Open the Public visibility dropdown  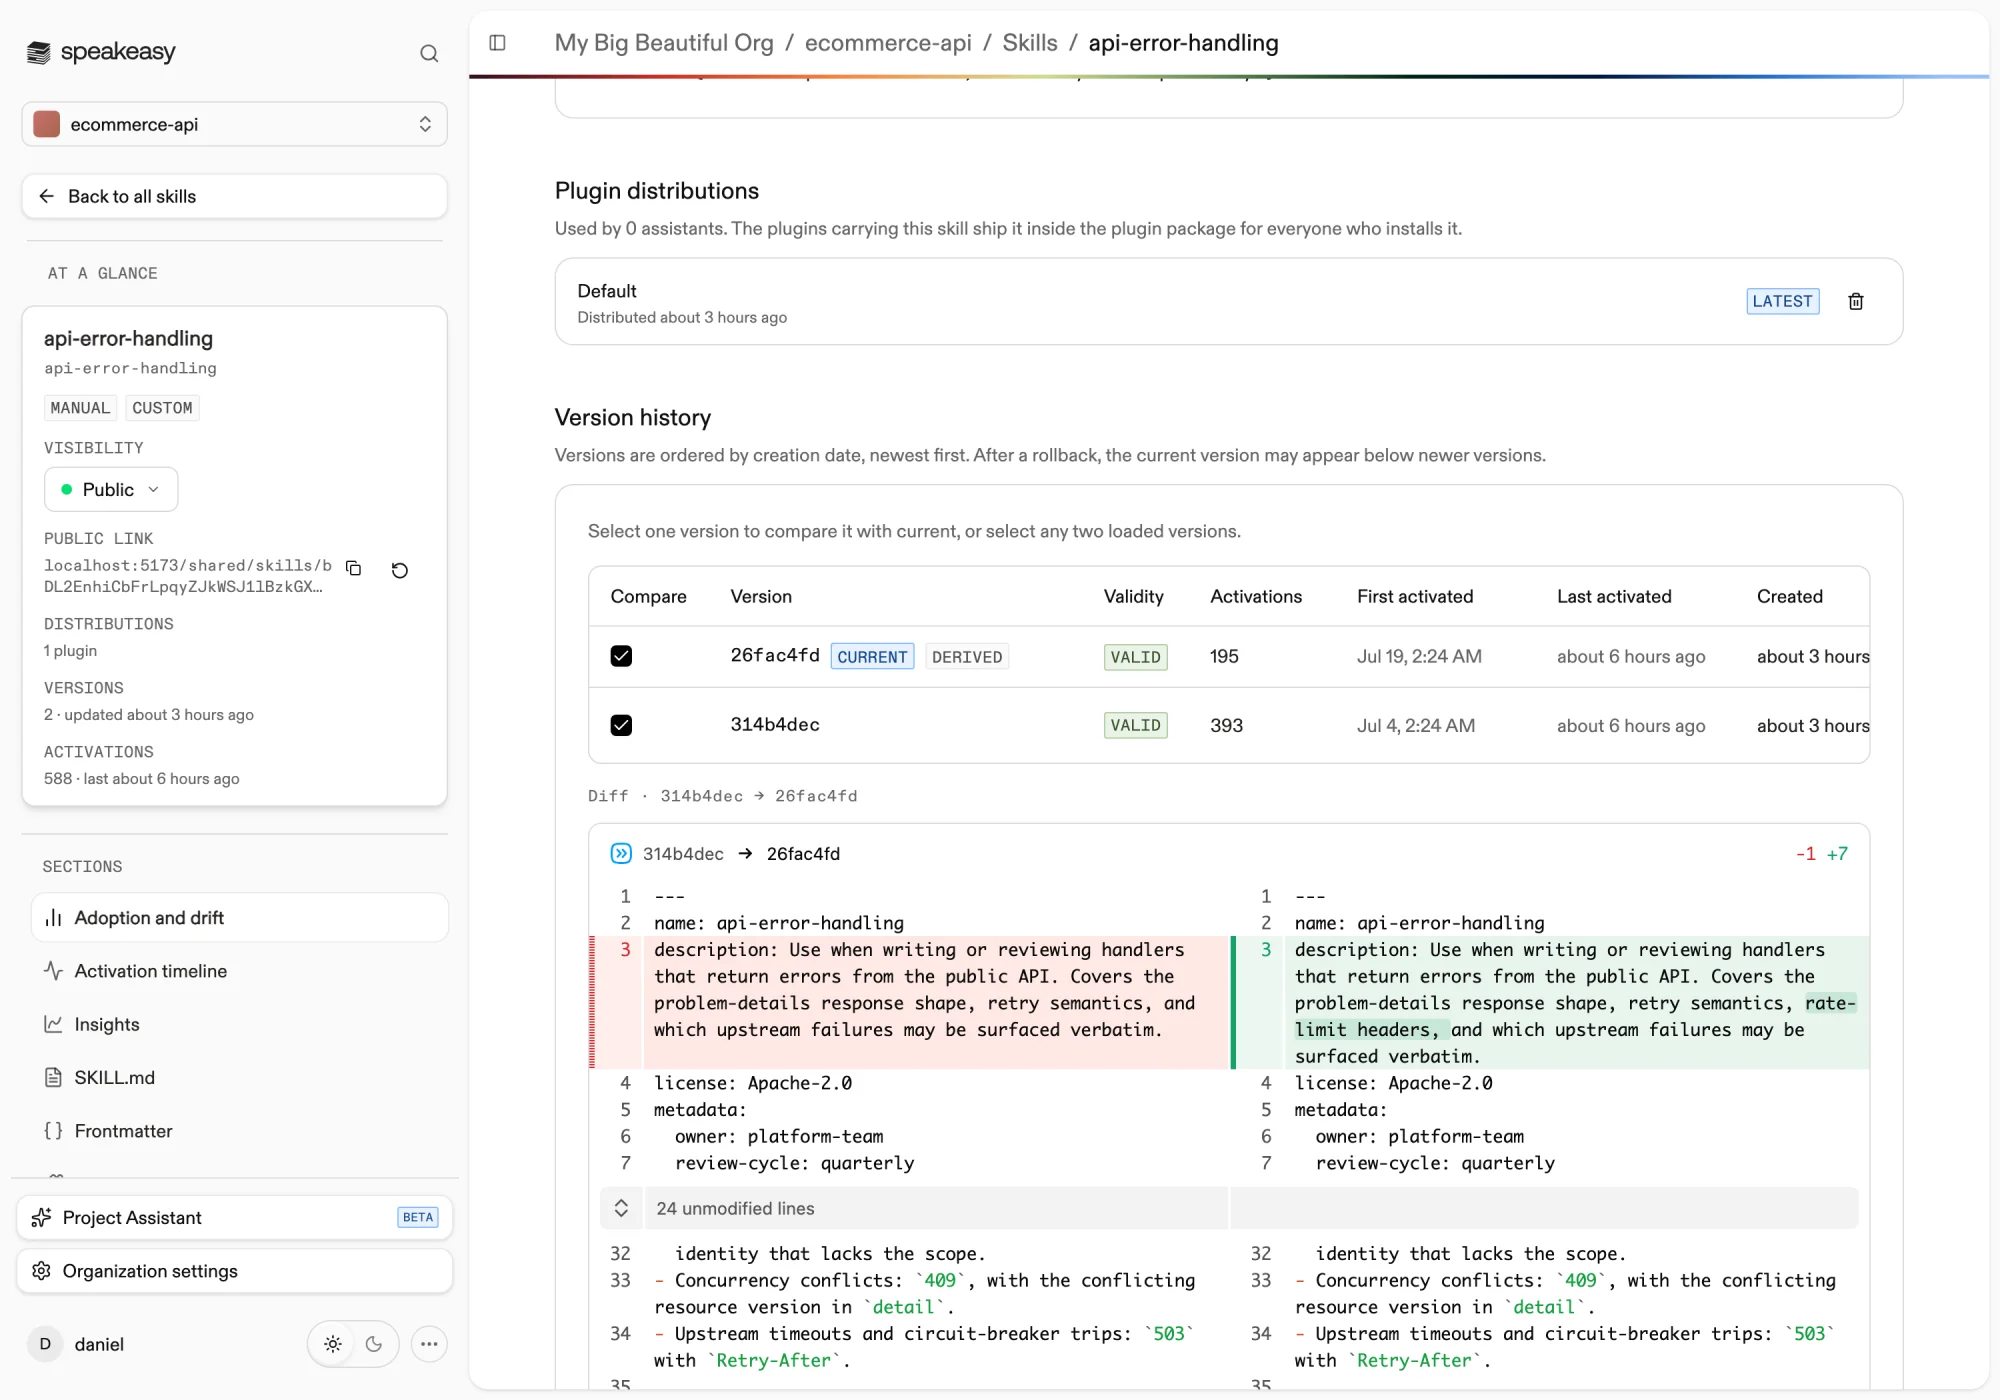click(x=111, y=489)
